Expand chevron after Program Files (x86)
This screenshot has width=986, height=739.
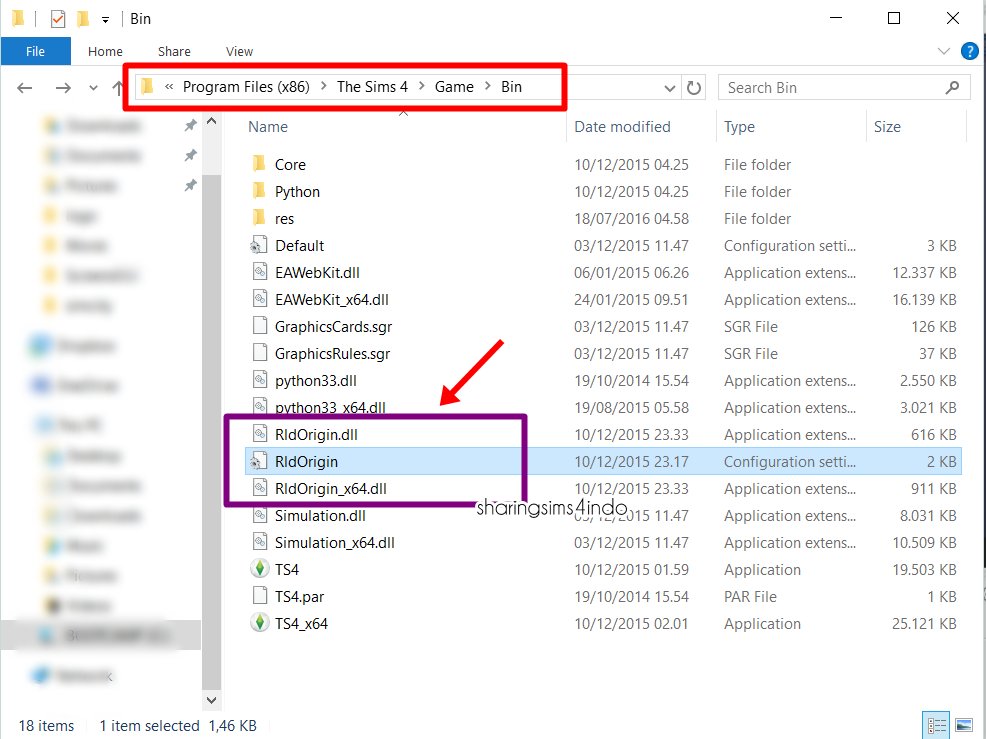coord(323,86)
